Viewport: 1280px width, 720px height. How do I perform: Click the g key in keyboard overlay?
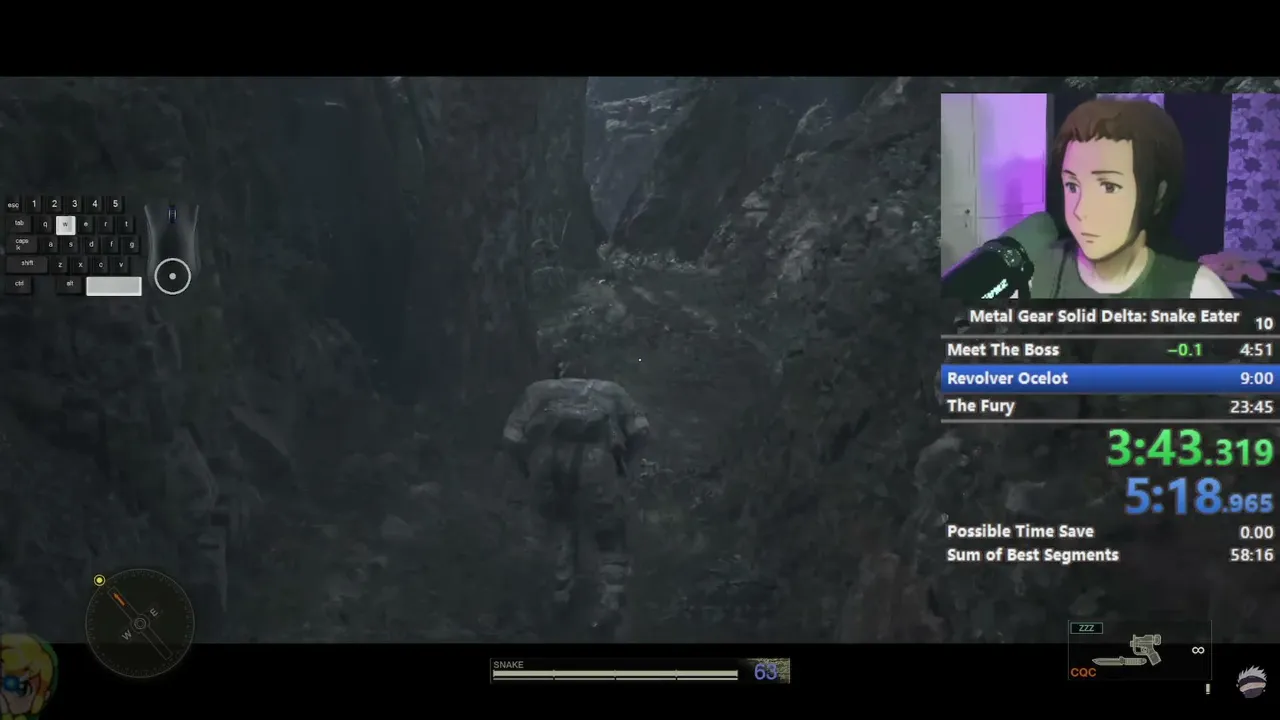tap(131, 244)
